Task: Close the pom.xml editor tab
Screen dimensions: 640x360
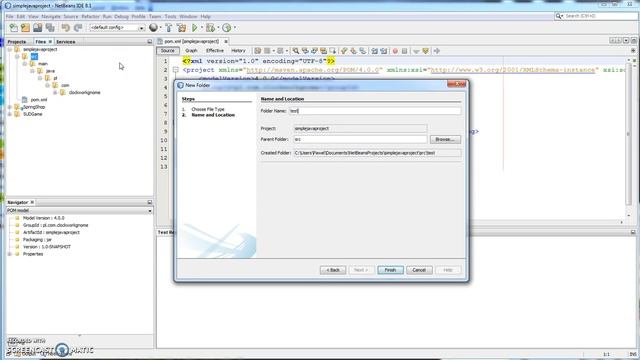Action: [x=226, y=42]
